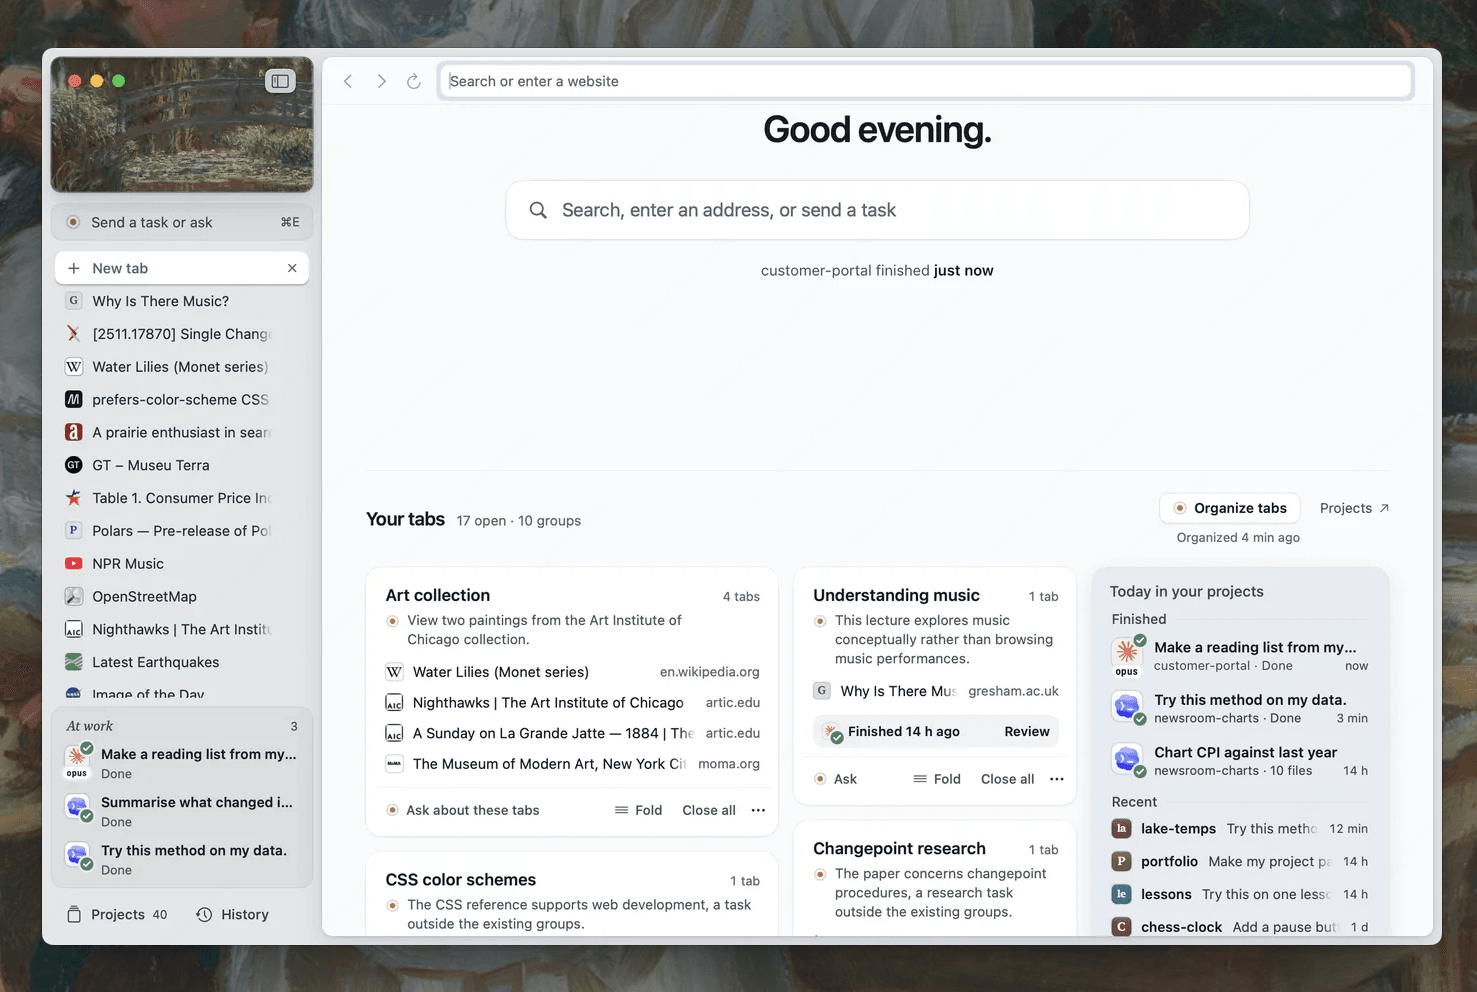Go back with the left arrow

[348, 81]
